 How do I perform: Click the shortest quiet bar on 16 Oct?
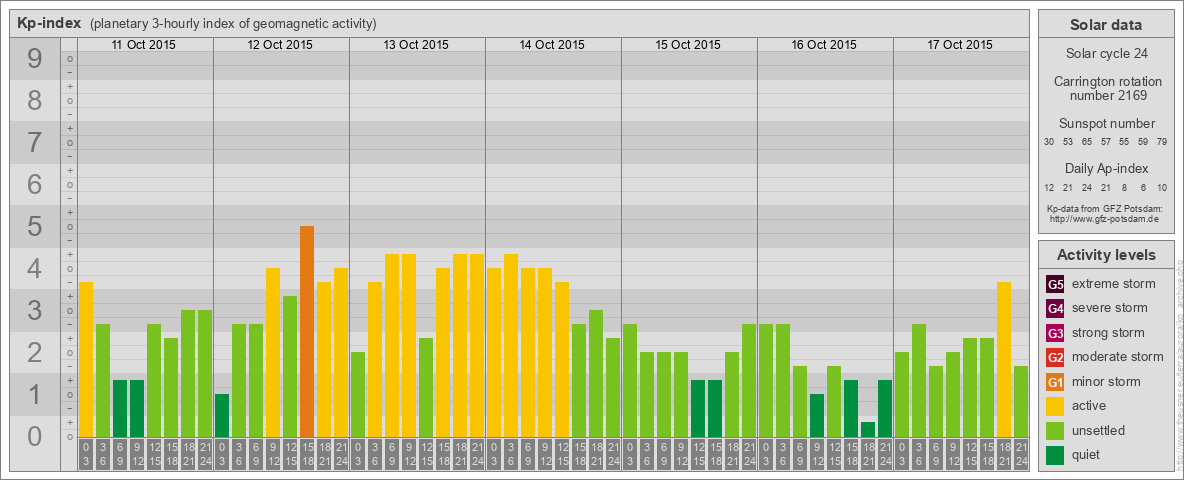[x=868, y=429]
